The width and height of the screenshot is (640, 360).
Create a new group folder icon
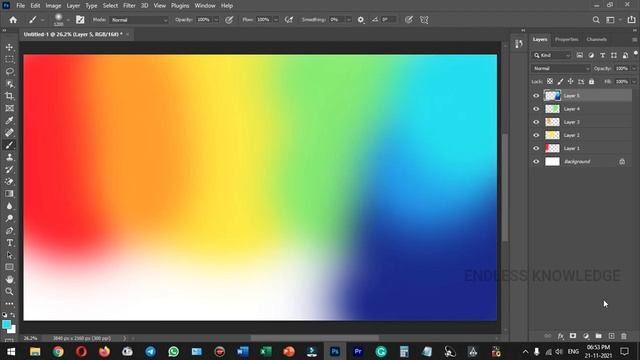click(x=598, y=336)
